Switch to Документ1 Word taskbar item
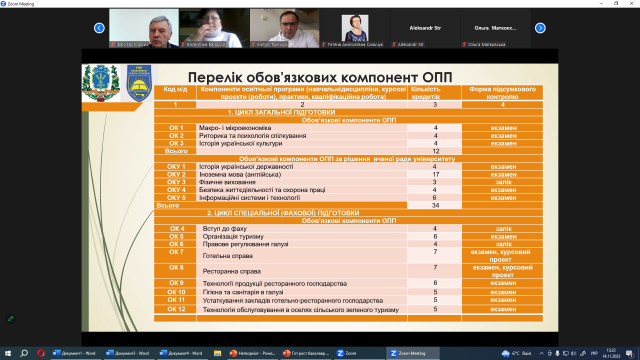 tap(76, 353)
